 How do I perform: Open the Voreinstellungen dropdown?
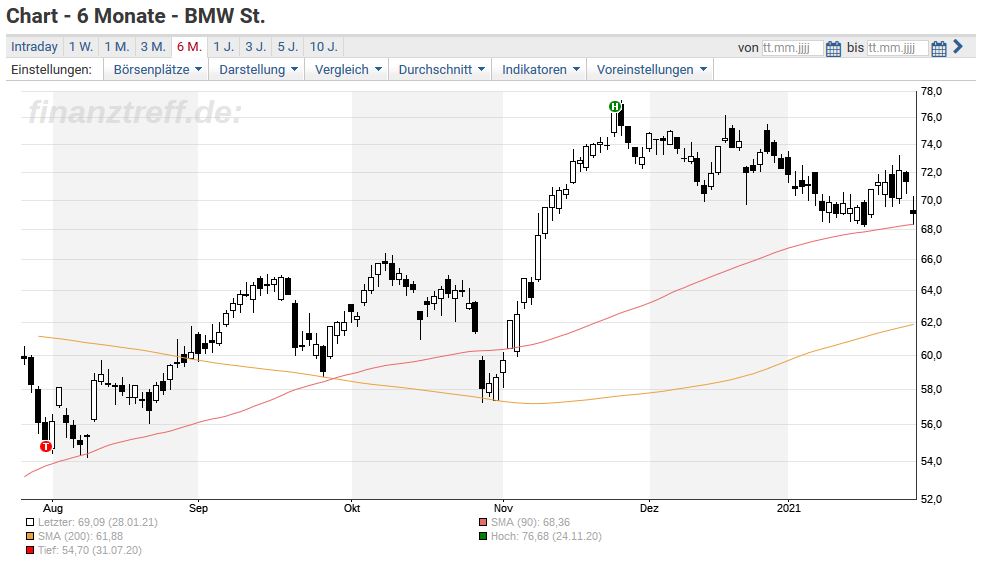click(x=651, y=70)
